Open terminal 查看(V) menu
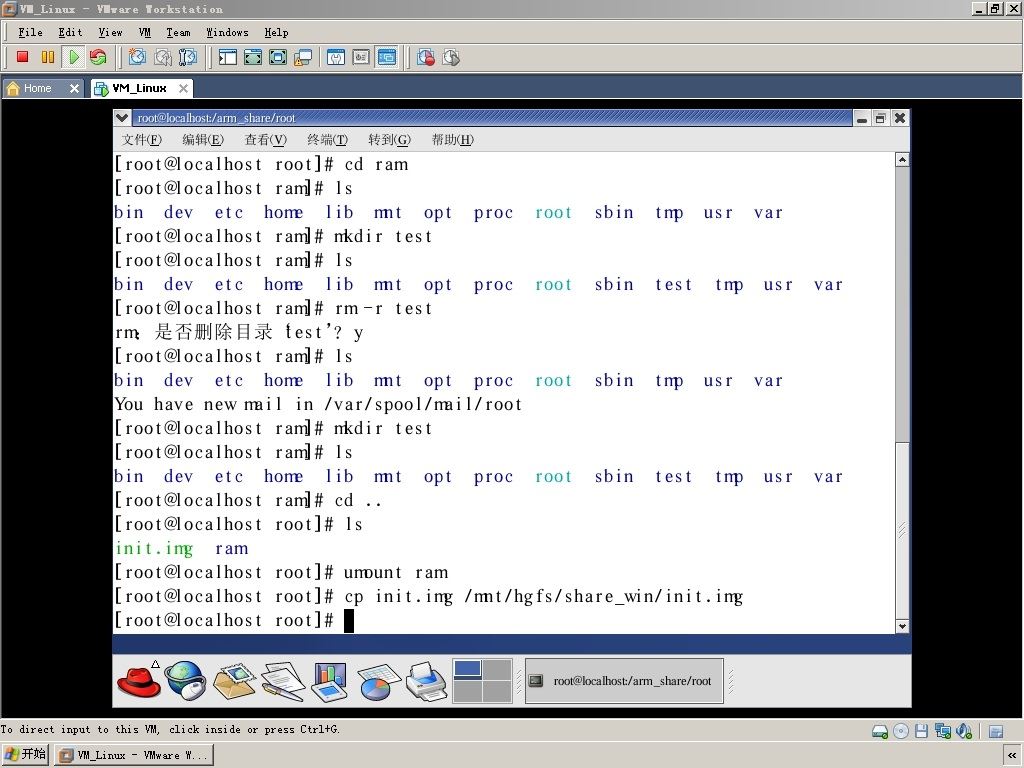The image size is (1024, 768). 265,139
